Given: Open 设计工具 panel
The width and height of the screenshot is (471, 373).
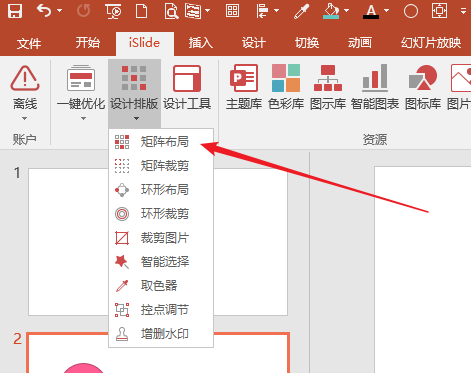Looking at the screenshot, I should point(187,88).
